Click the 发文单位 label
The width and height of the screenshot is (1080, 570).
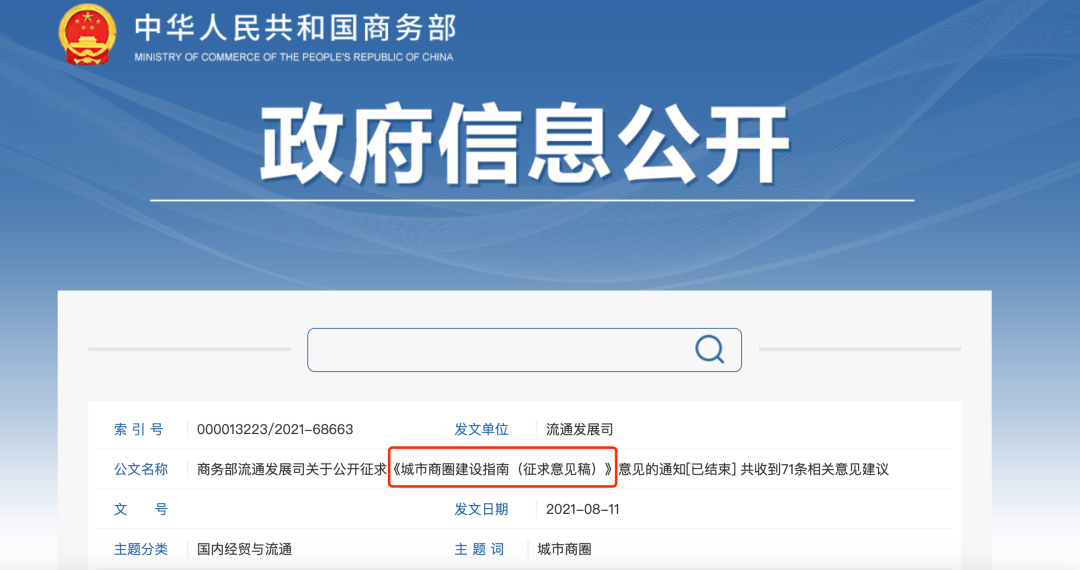pos(481,430)
